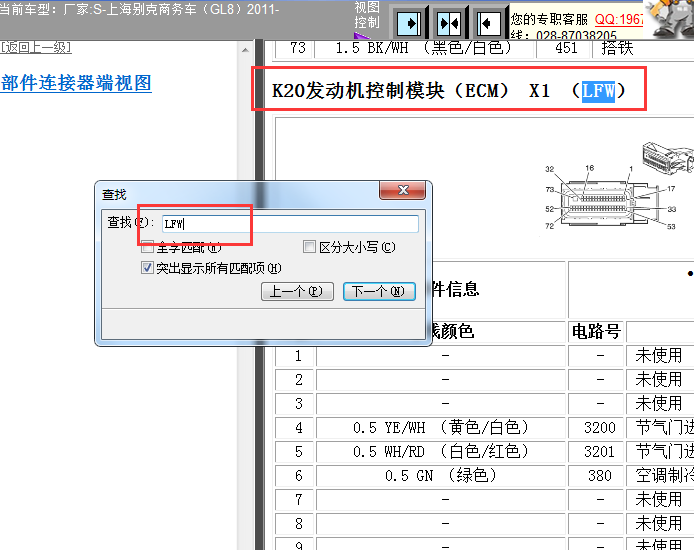Toggle 全字匹配 whole-word checkbox
Viewport: 694px width, 550px height.
(147, 246)
